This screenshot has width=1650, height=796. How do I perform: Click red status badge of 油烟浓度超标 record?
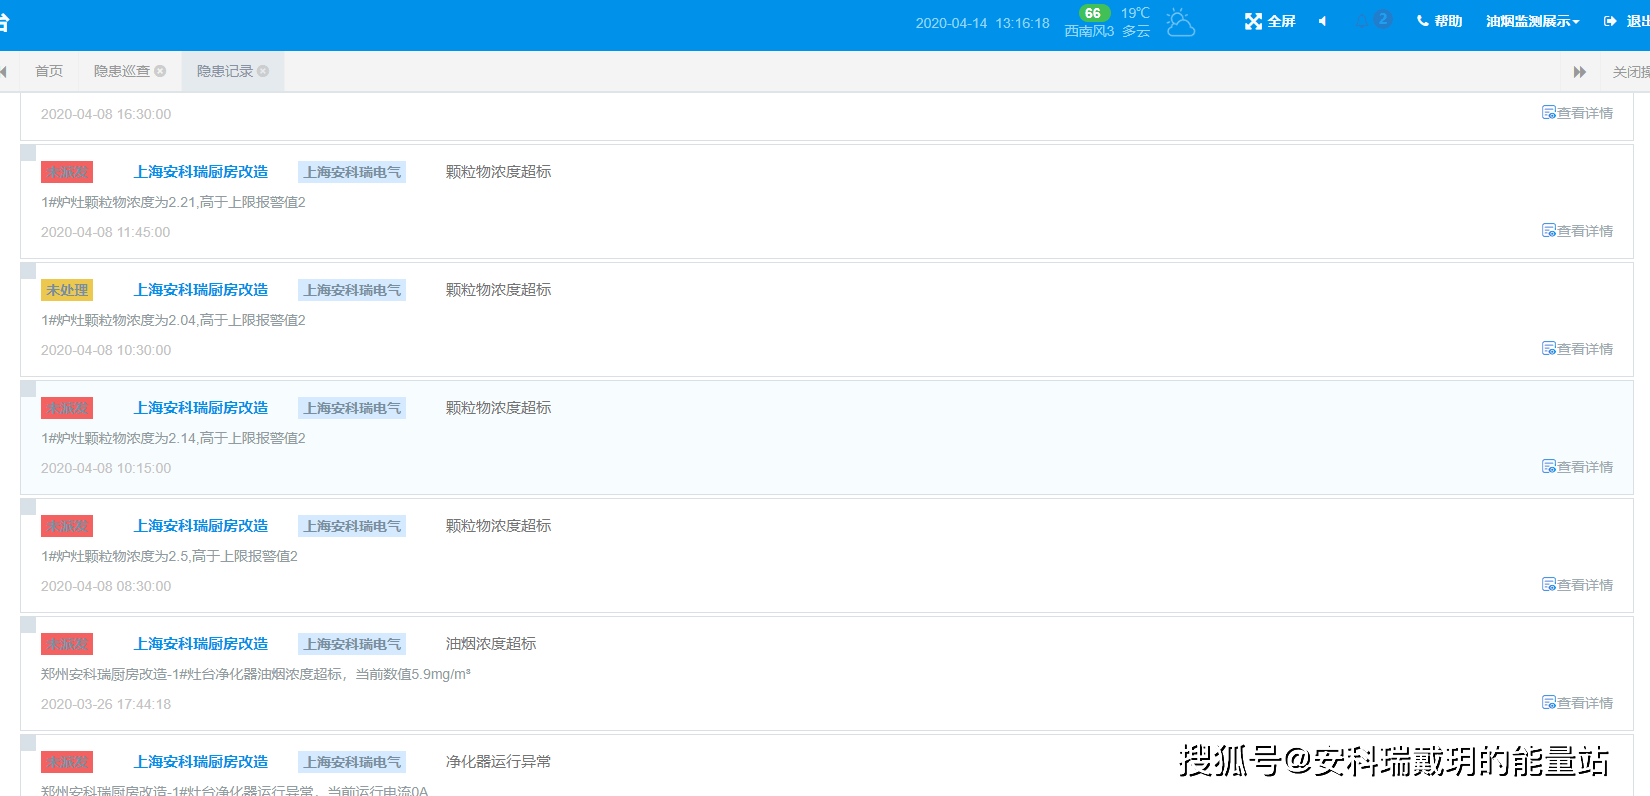coord(67,644)
